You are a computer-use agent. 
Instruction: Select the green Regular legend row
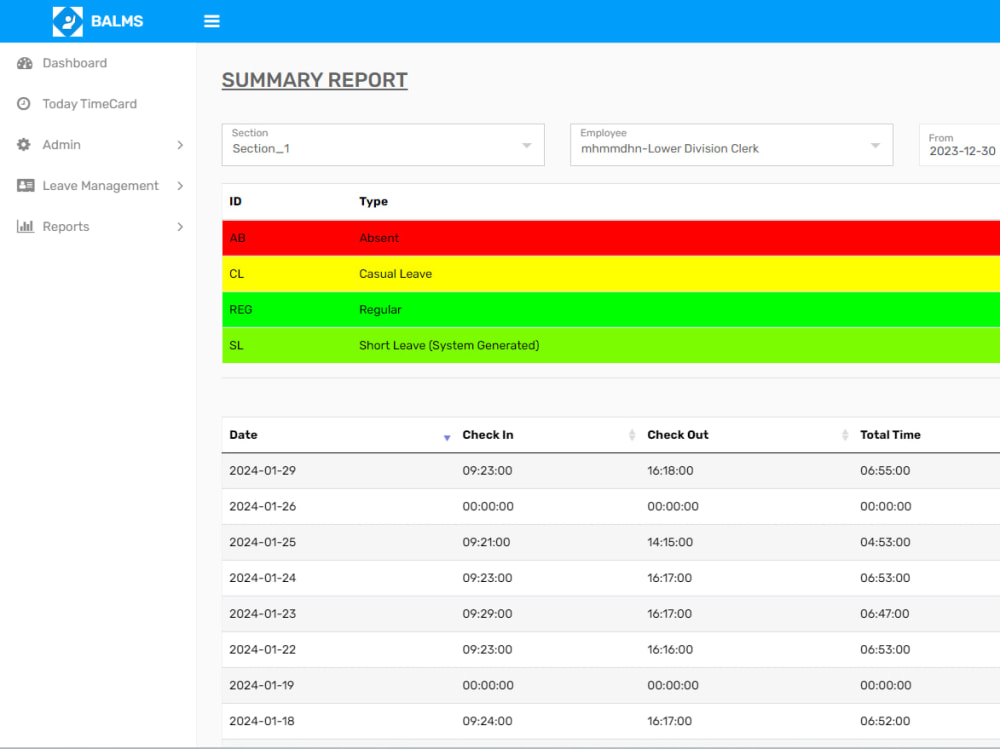coord(611,309)
